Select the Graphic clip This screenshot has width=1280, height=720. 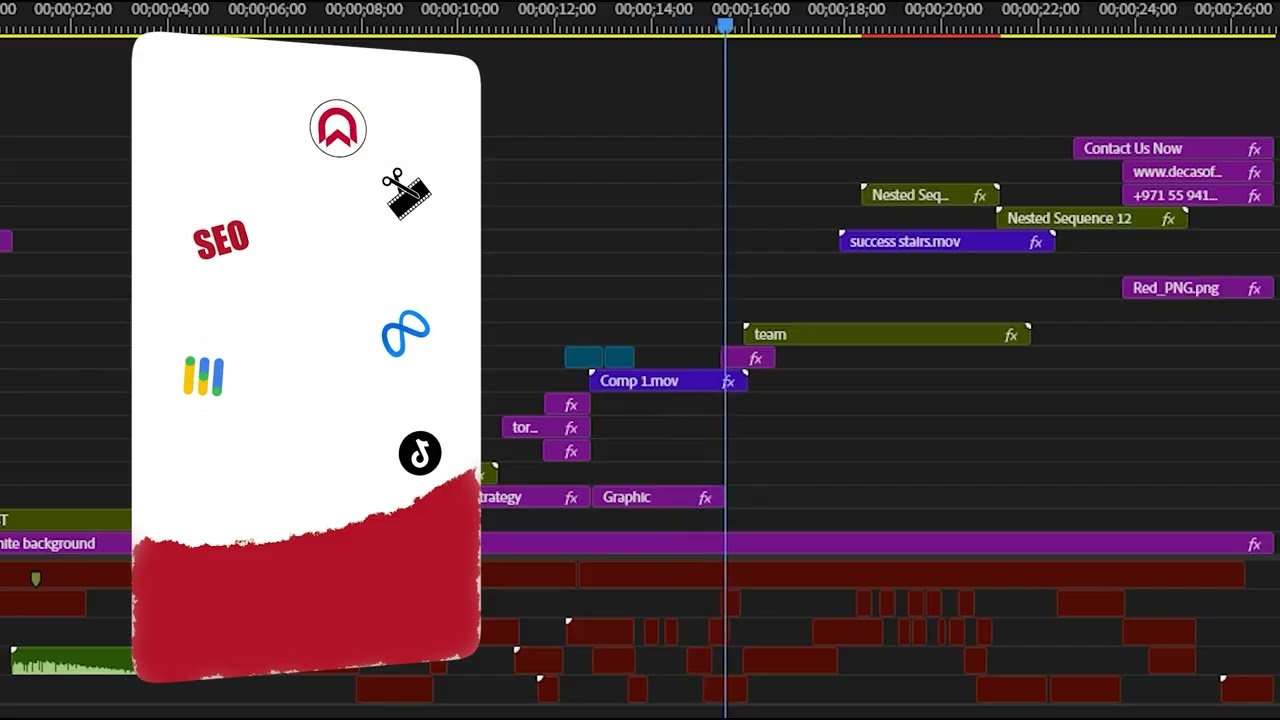coord(658,497)
